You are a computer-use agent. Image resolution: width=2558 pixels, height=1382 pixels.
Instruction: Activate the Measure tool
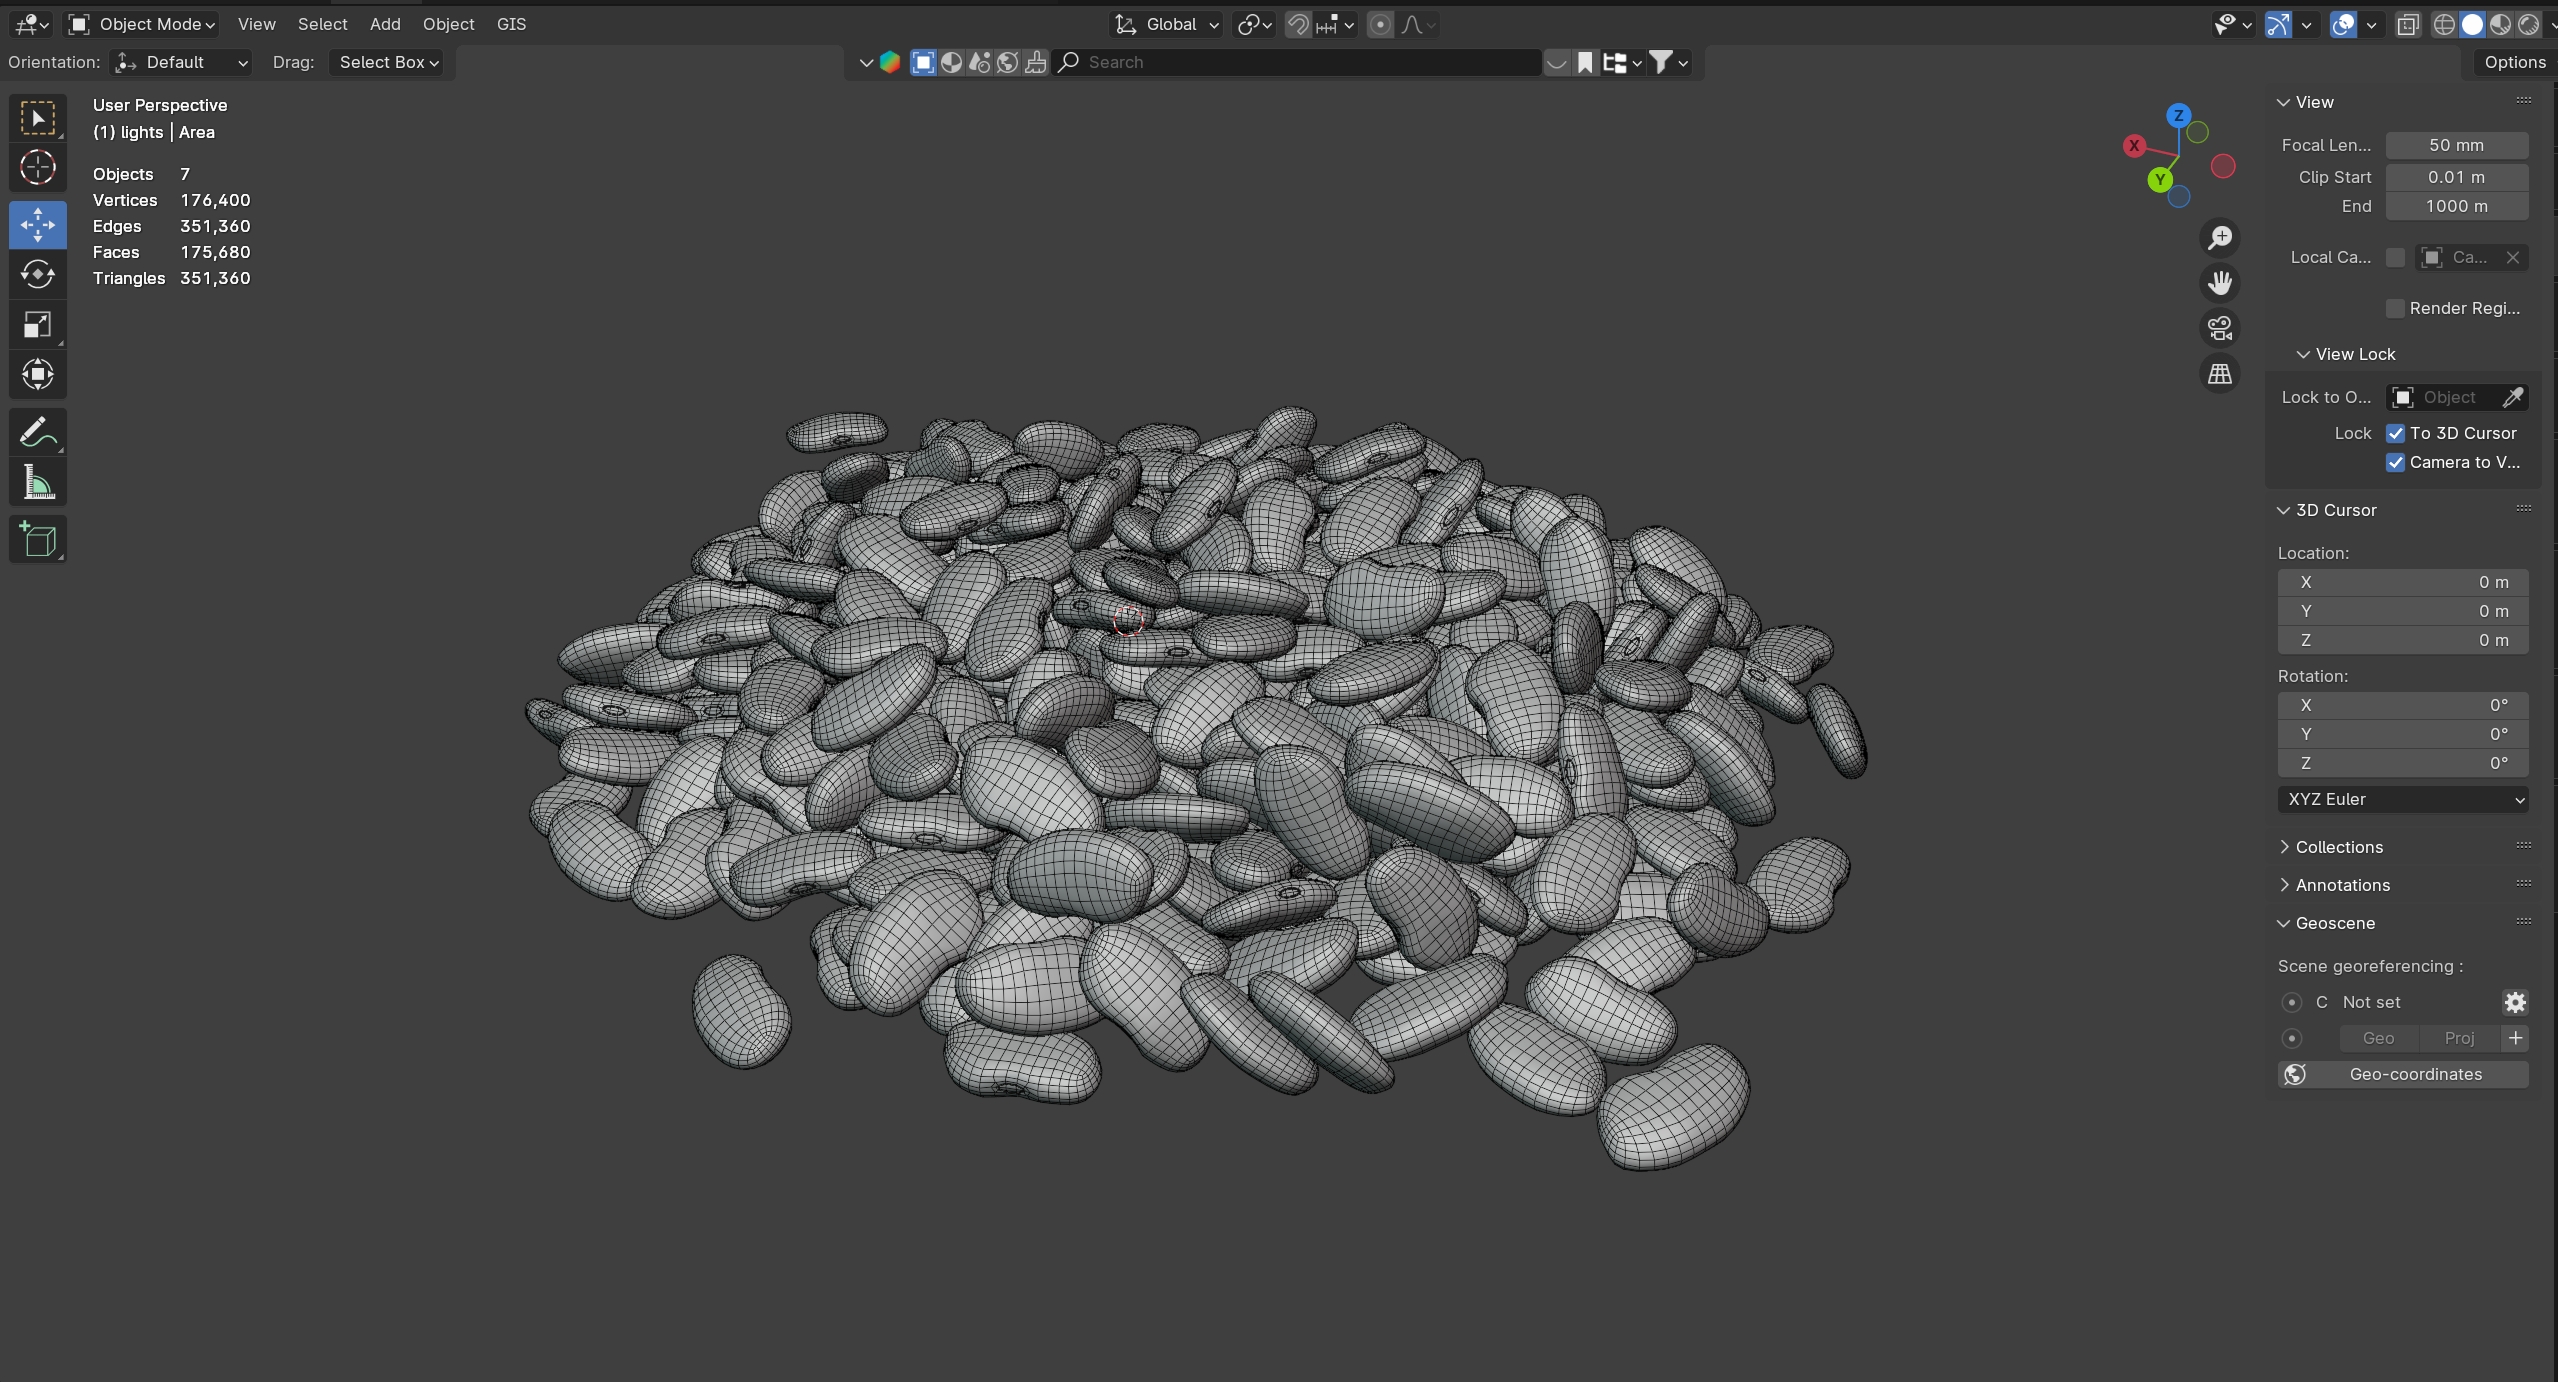(x=38, y=484)
